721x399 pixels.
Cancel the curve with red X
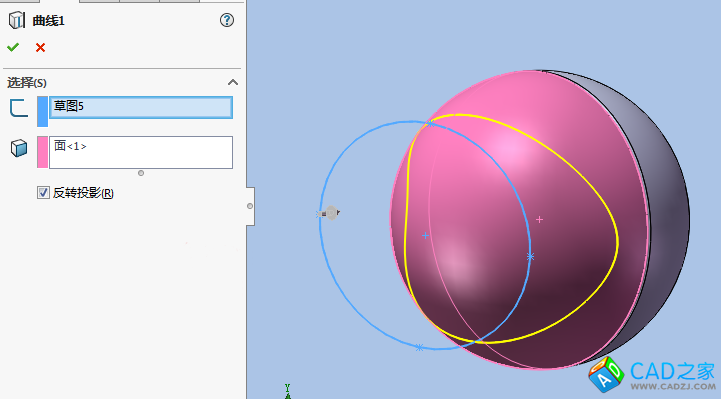click(40, 47)
